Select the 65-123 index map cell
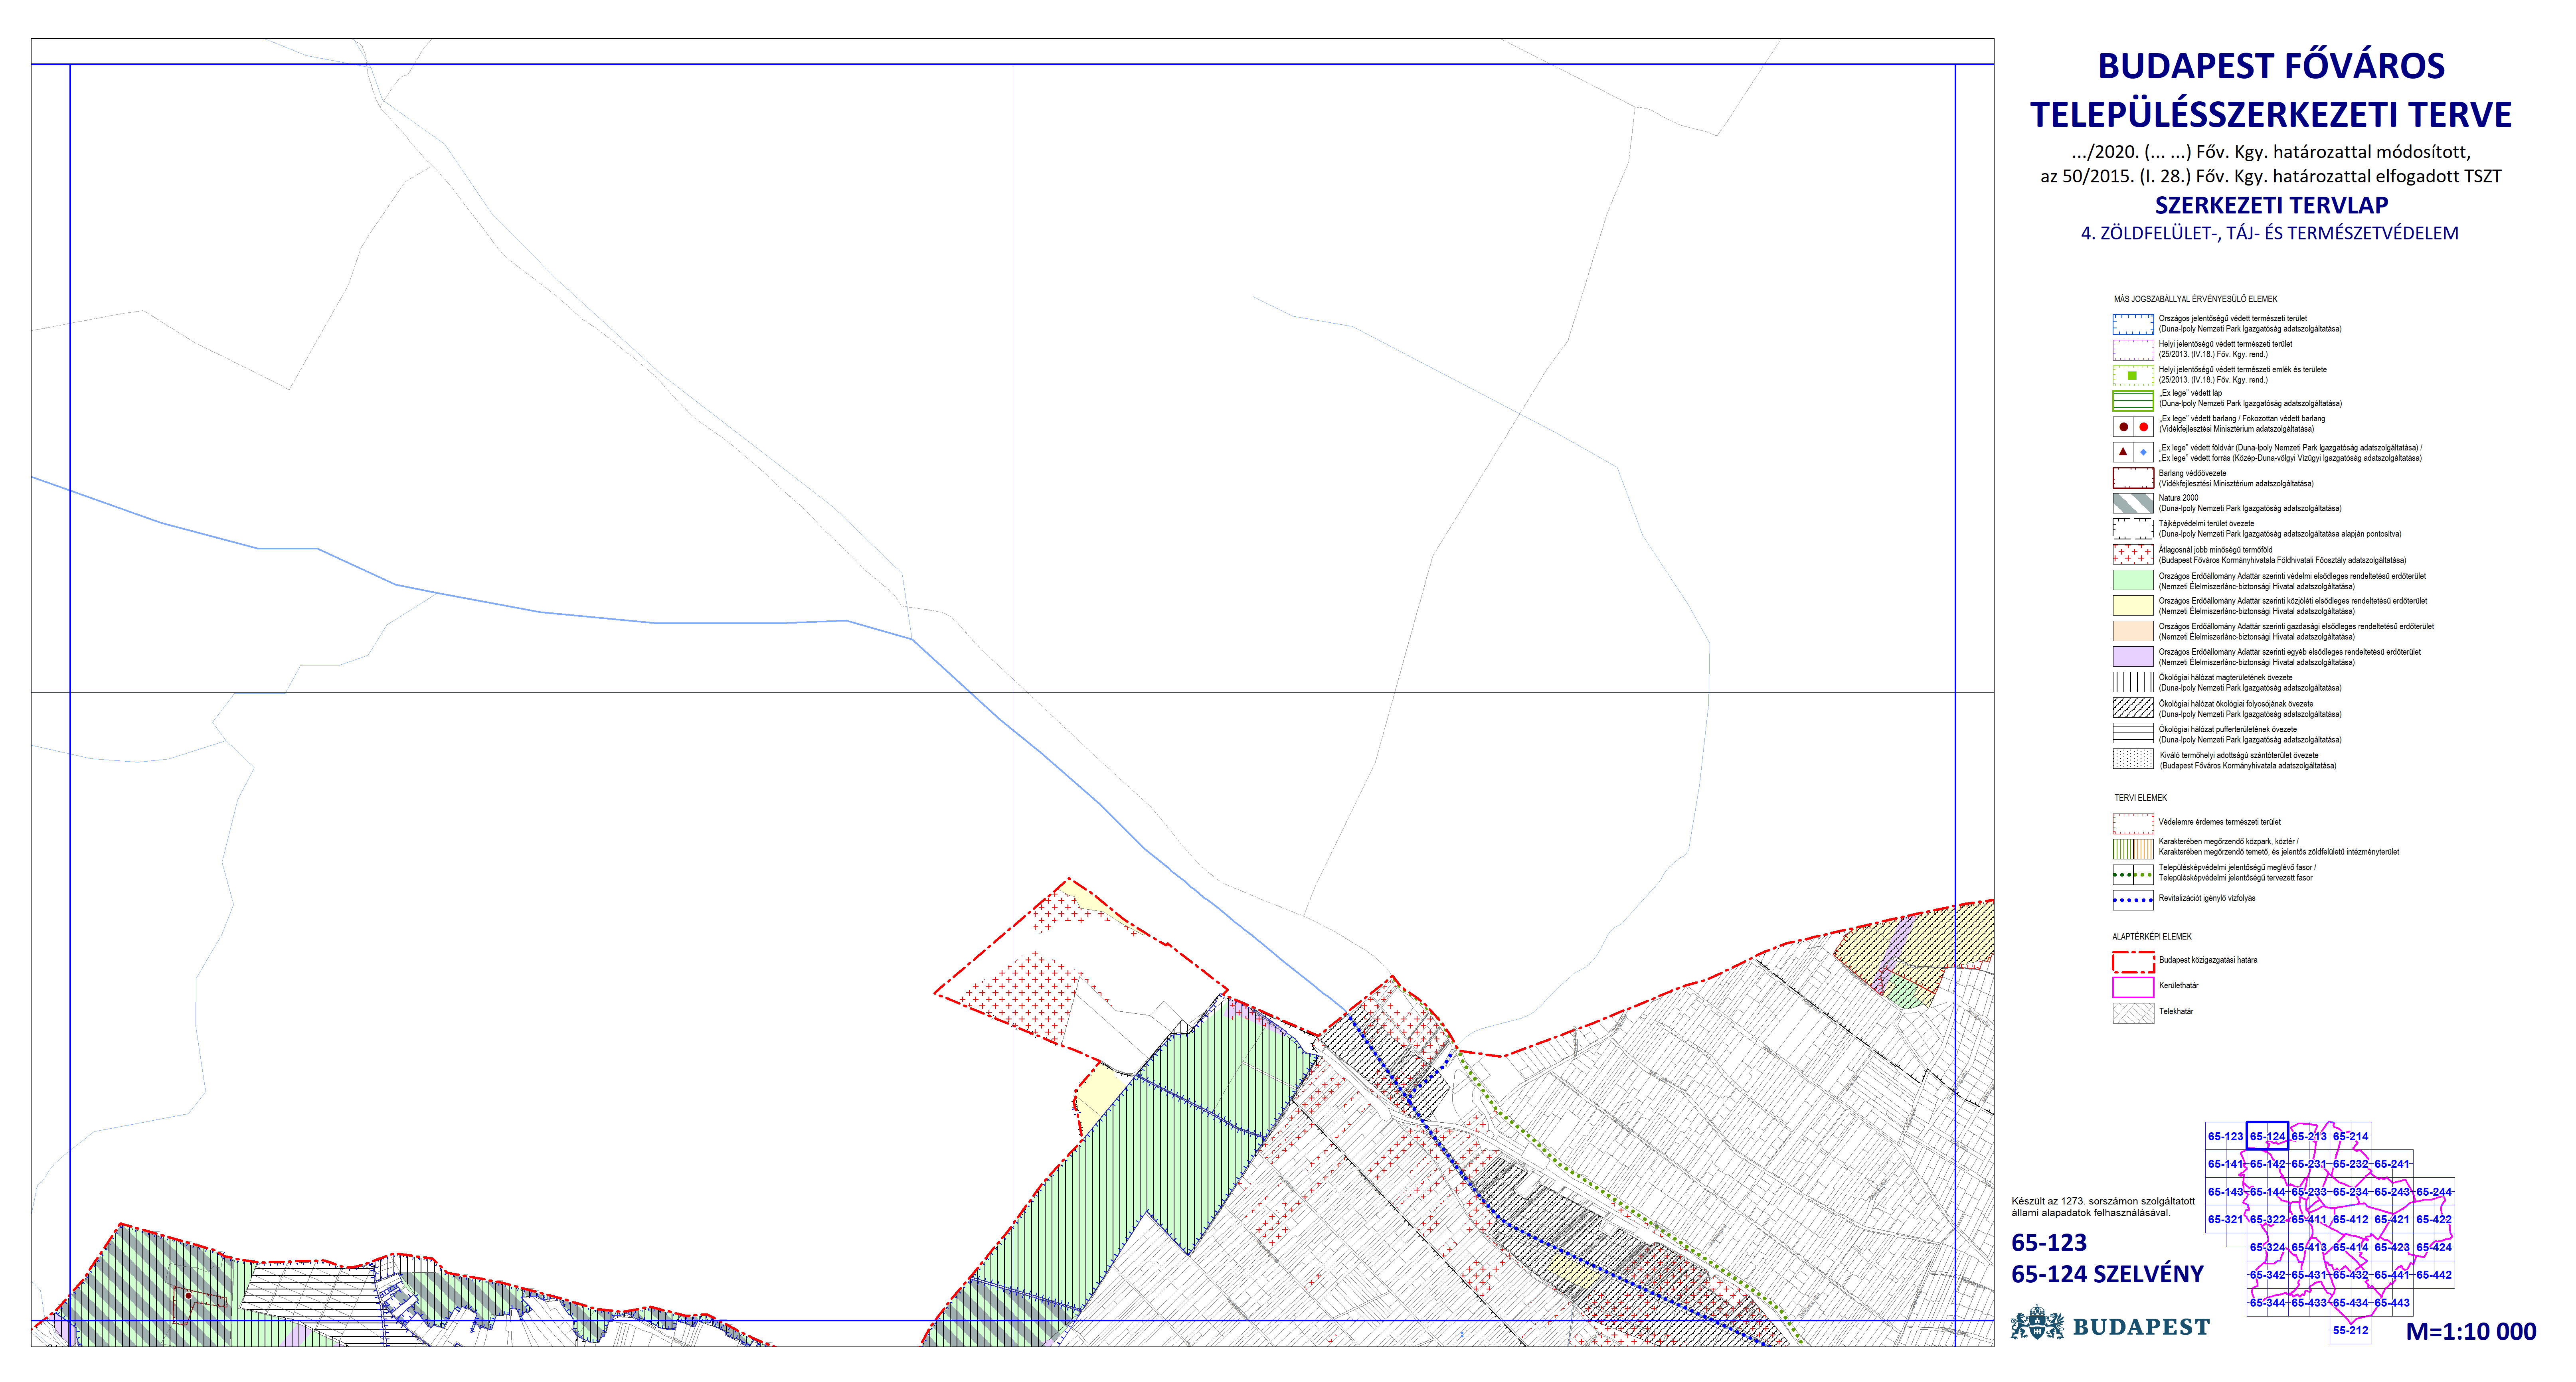The width and height of the screenshot is (2576, 1382). [2226, 1136]
